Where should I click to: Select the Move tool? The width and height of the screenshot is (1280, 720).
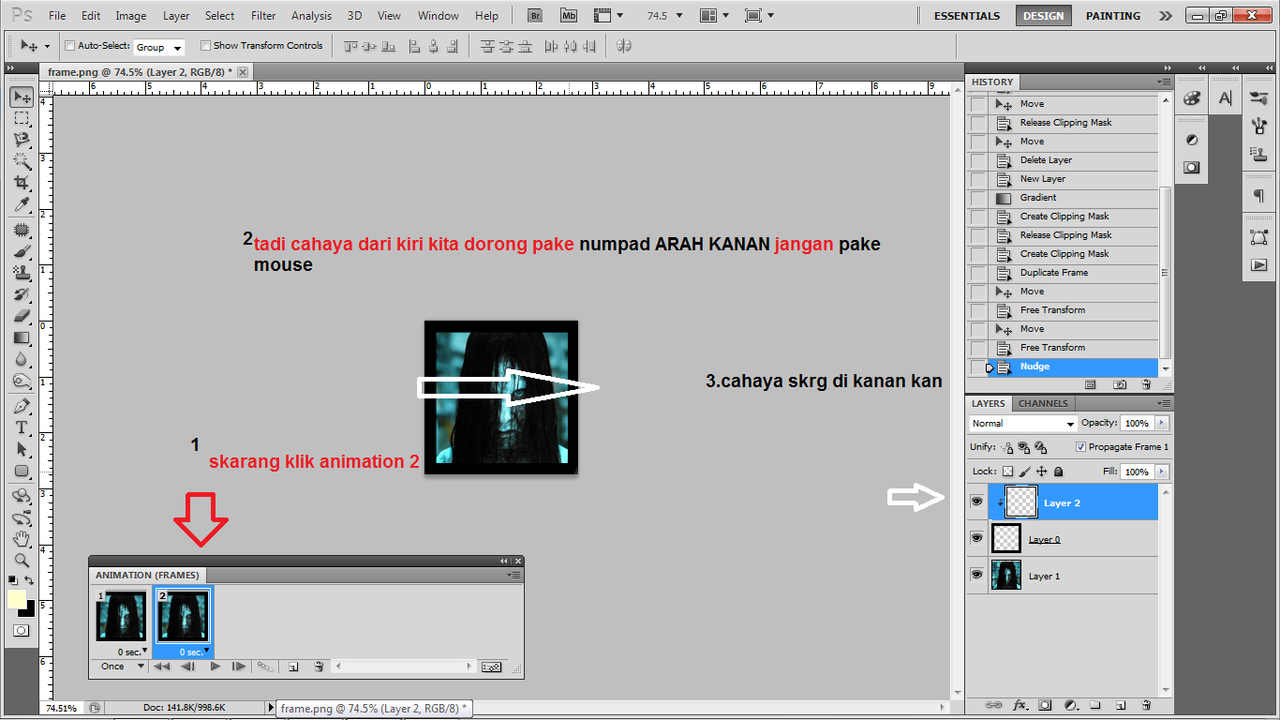click(x=22, y=96)
